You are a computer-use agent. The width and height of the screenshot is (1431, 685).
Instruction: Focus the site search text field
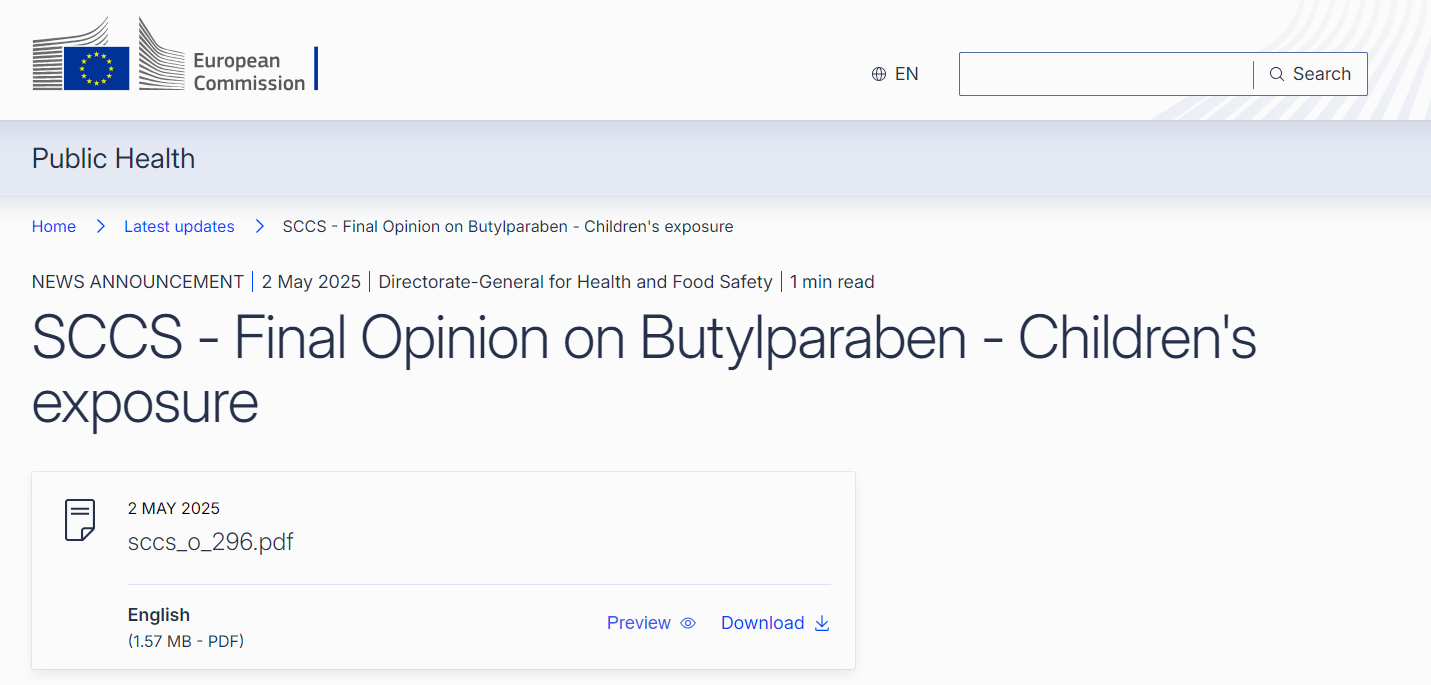[x=1105, y=74]
